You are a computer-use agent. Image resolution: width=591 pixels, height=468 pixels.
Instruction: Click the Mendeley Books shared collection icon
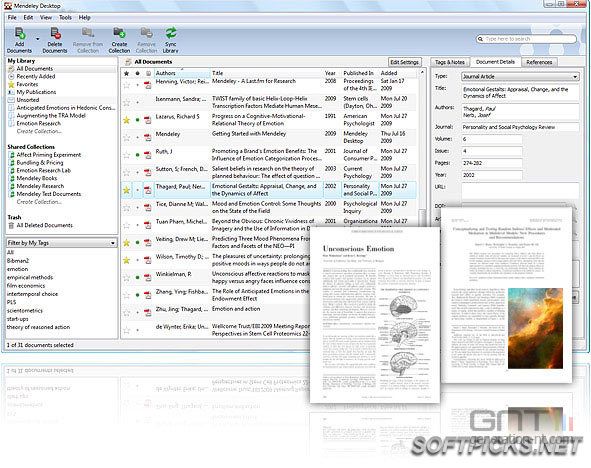pyautogui.click(x=12, y=178)
